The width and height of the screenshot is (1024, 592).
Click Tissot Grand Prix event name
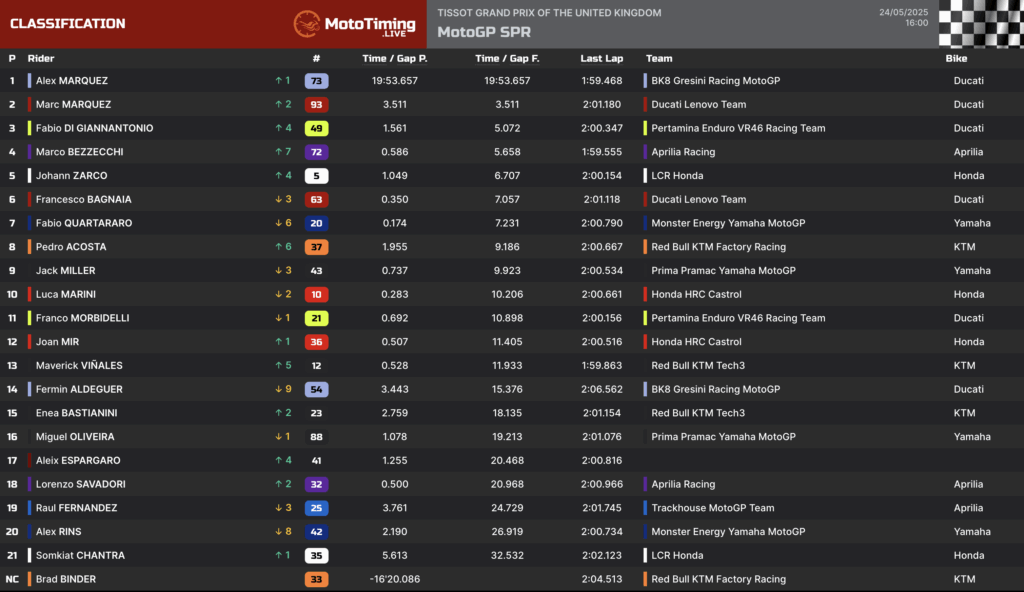549,12
